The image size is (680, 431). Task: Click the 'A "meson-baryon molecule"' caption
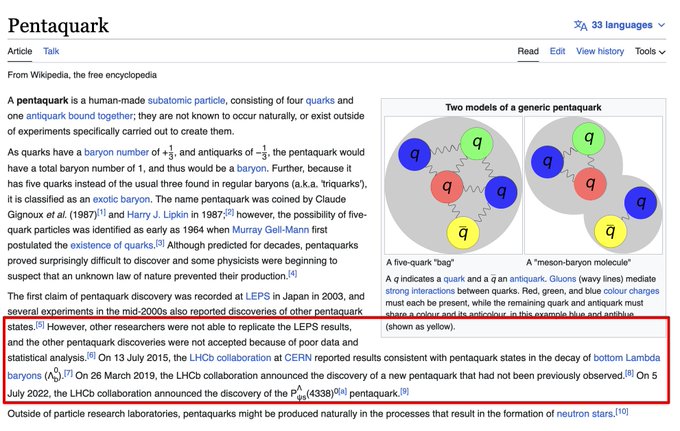(x=579, y=262)
